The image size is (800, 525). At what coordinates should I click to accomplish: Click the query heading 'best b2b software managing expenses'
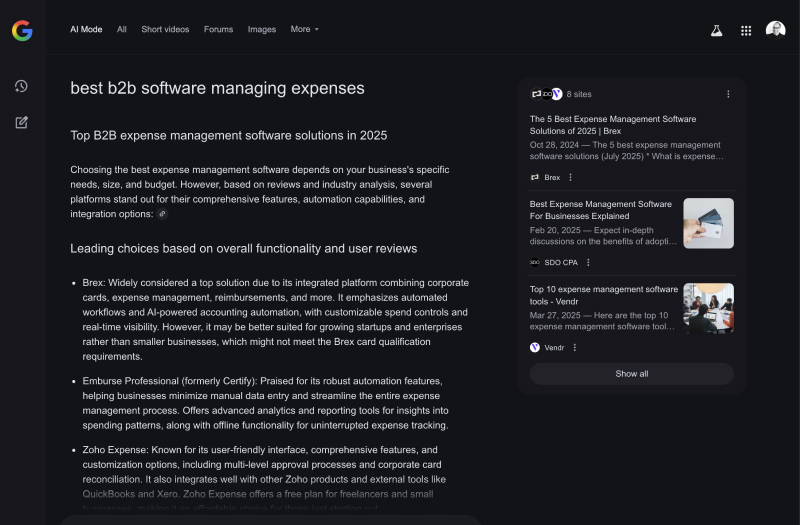coord(217,88)
